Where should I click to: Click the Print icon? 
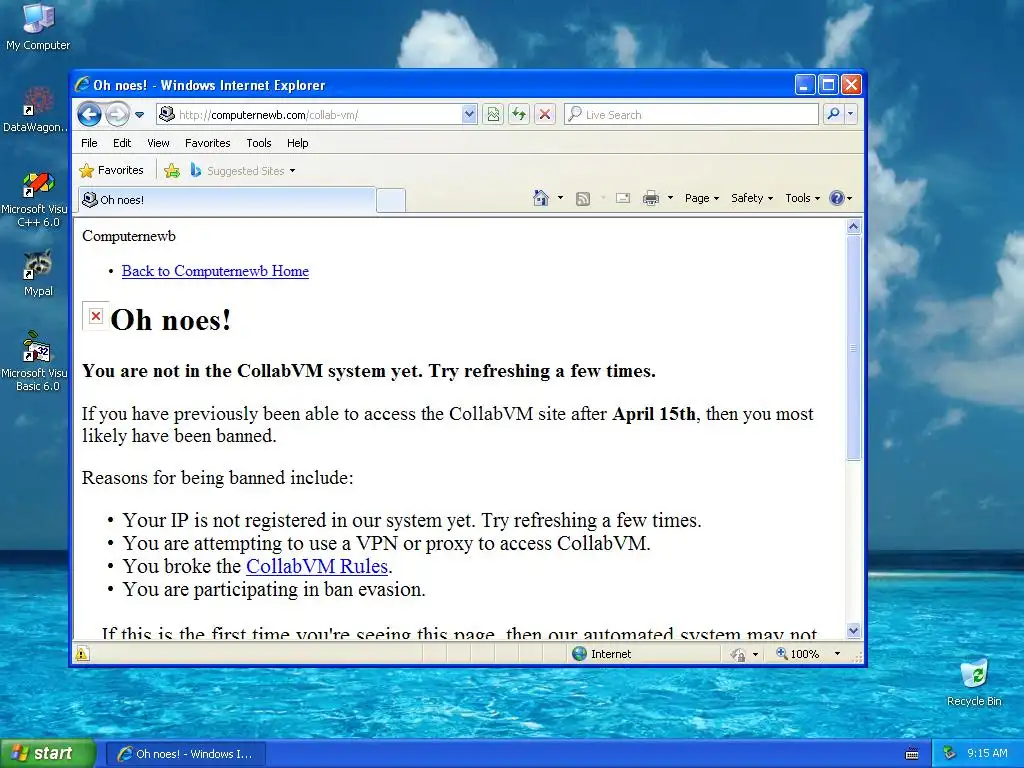[x=650, y=198]
